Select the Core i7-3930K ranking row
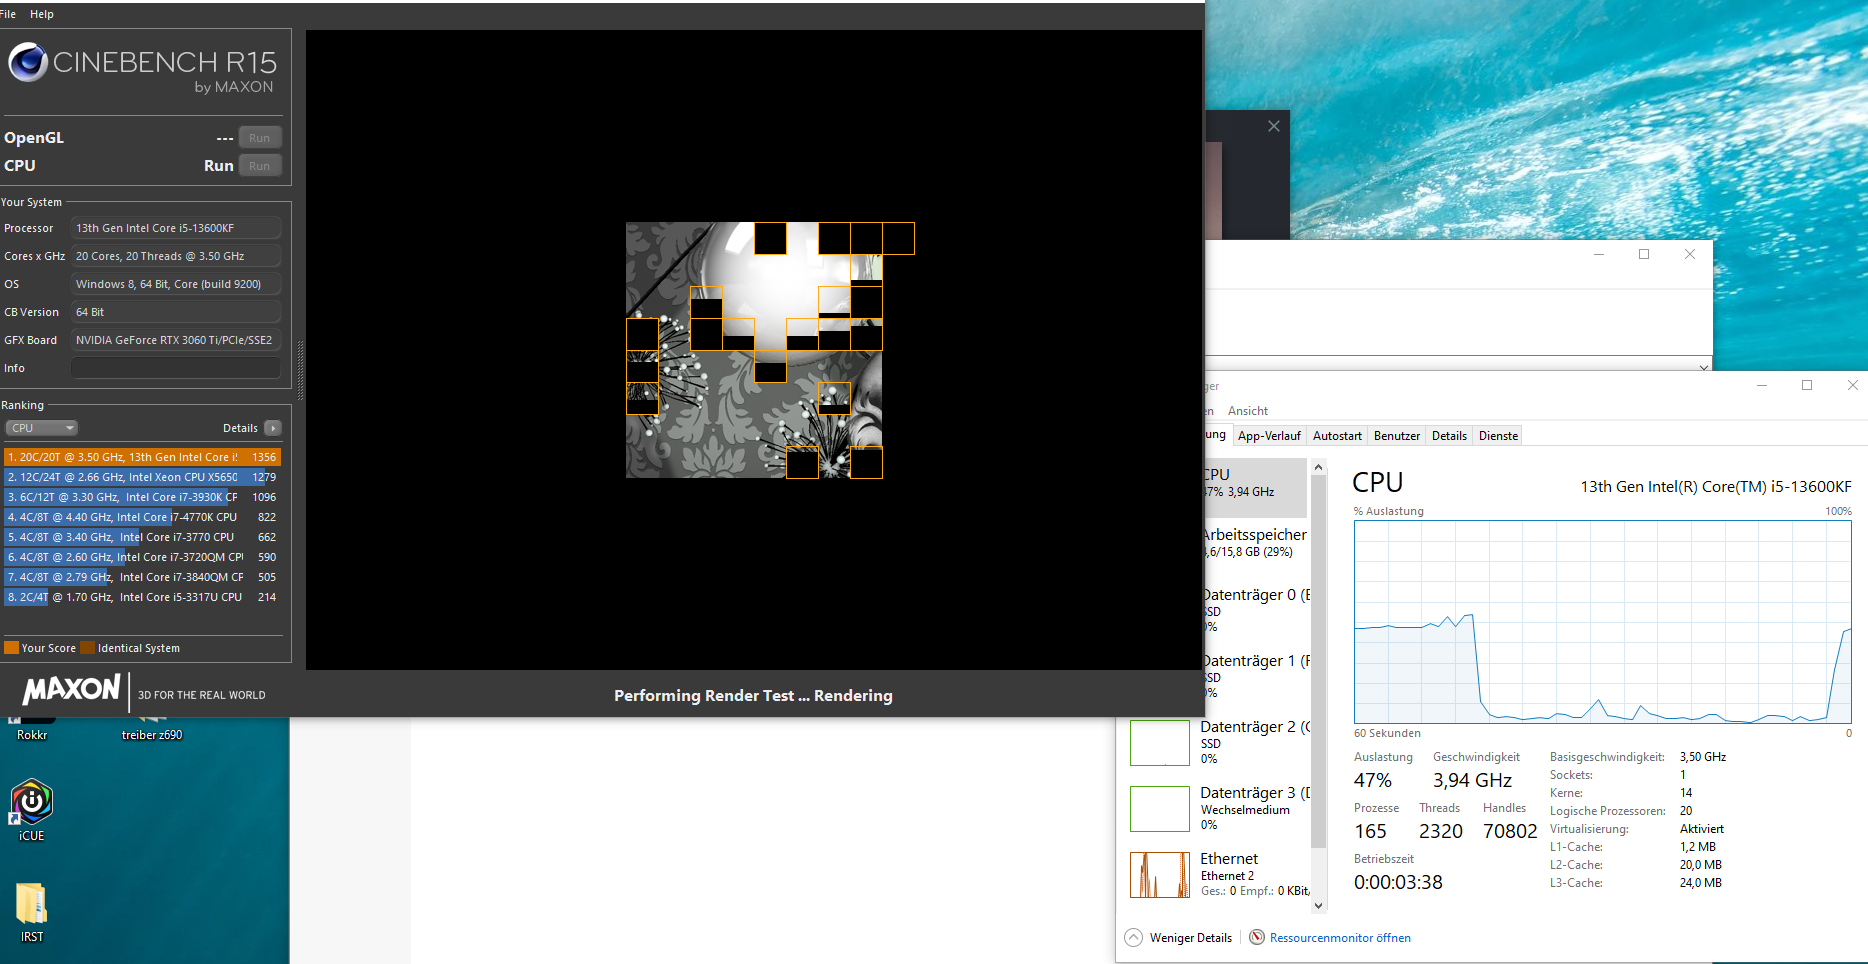 pos(142,497)
